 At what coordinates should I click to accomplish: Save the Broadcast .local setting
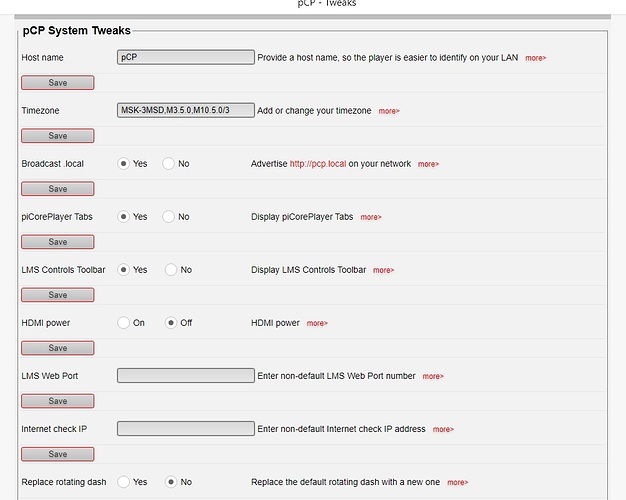(x=58, y=189)
